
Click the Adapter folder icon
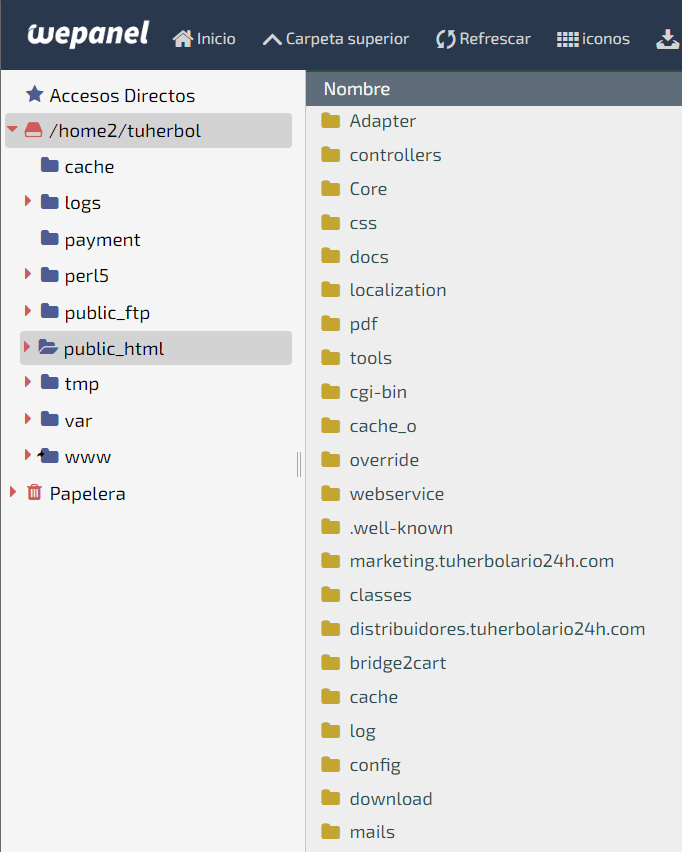point(330,121)
